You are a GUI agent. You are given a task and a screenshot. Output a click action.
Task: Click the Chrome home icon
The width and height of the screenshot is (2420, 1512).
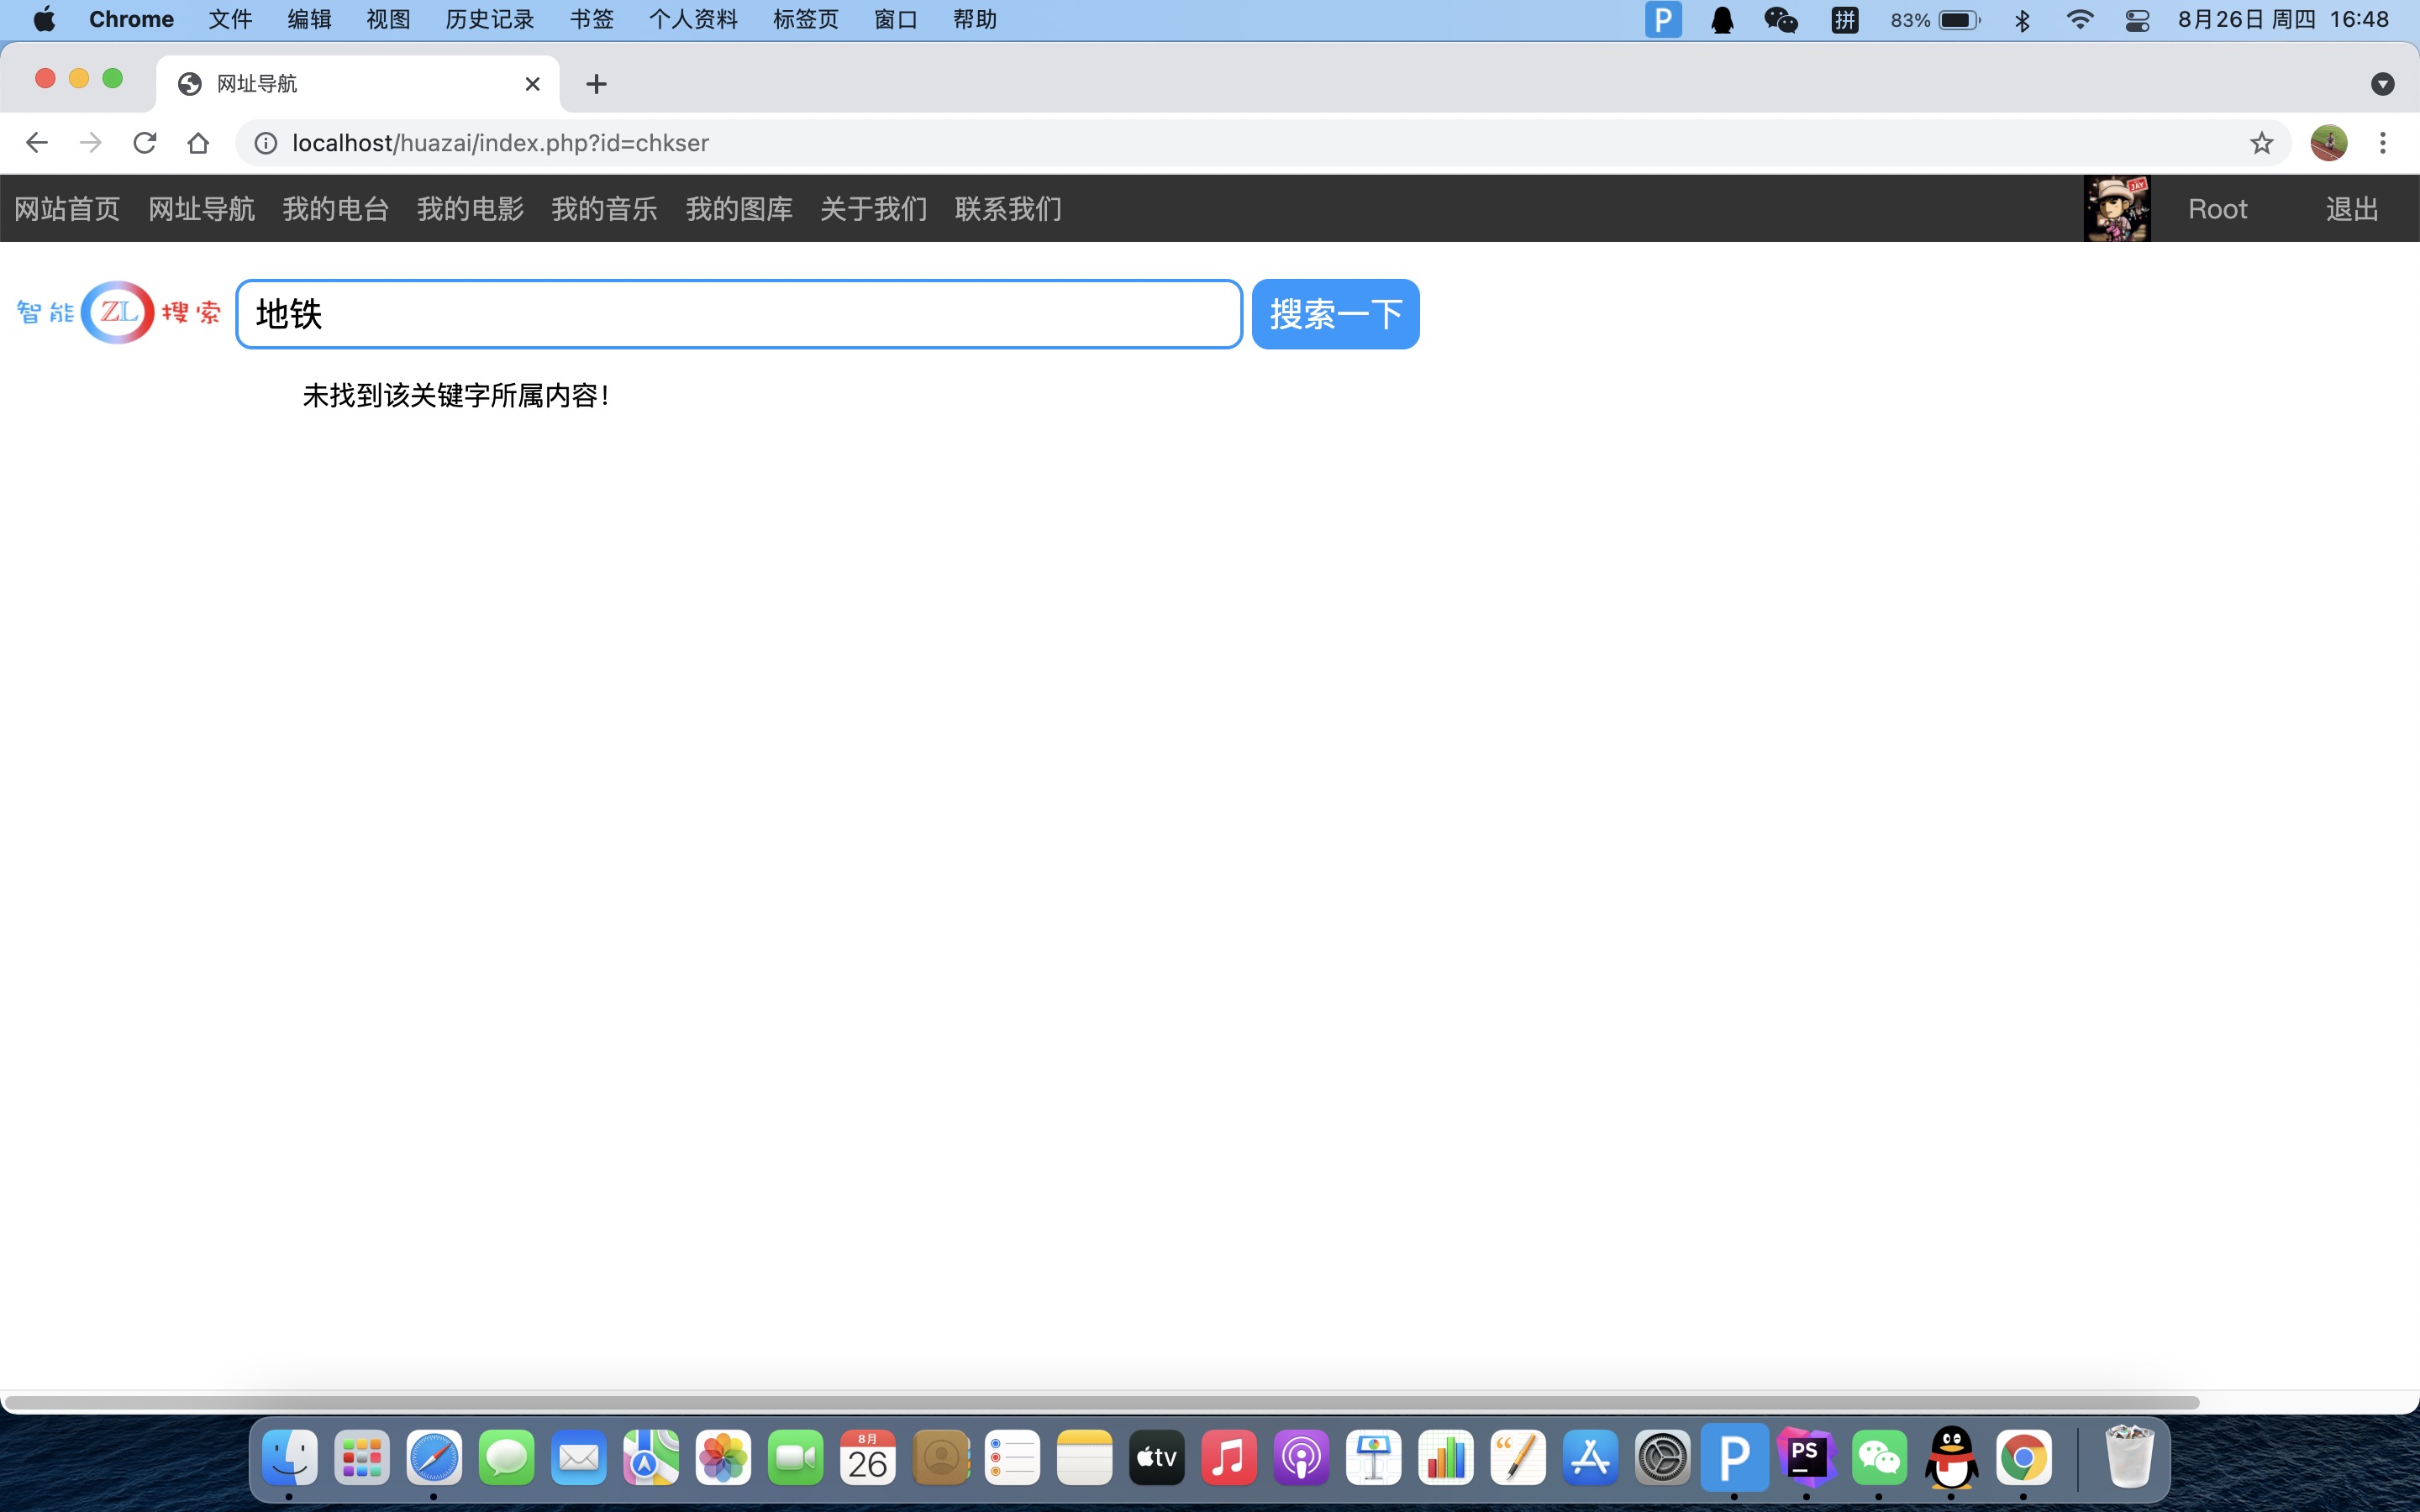198,143
